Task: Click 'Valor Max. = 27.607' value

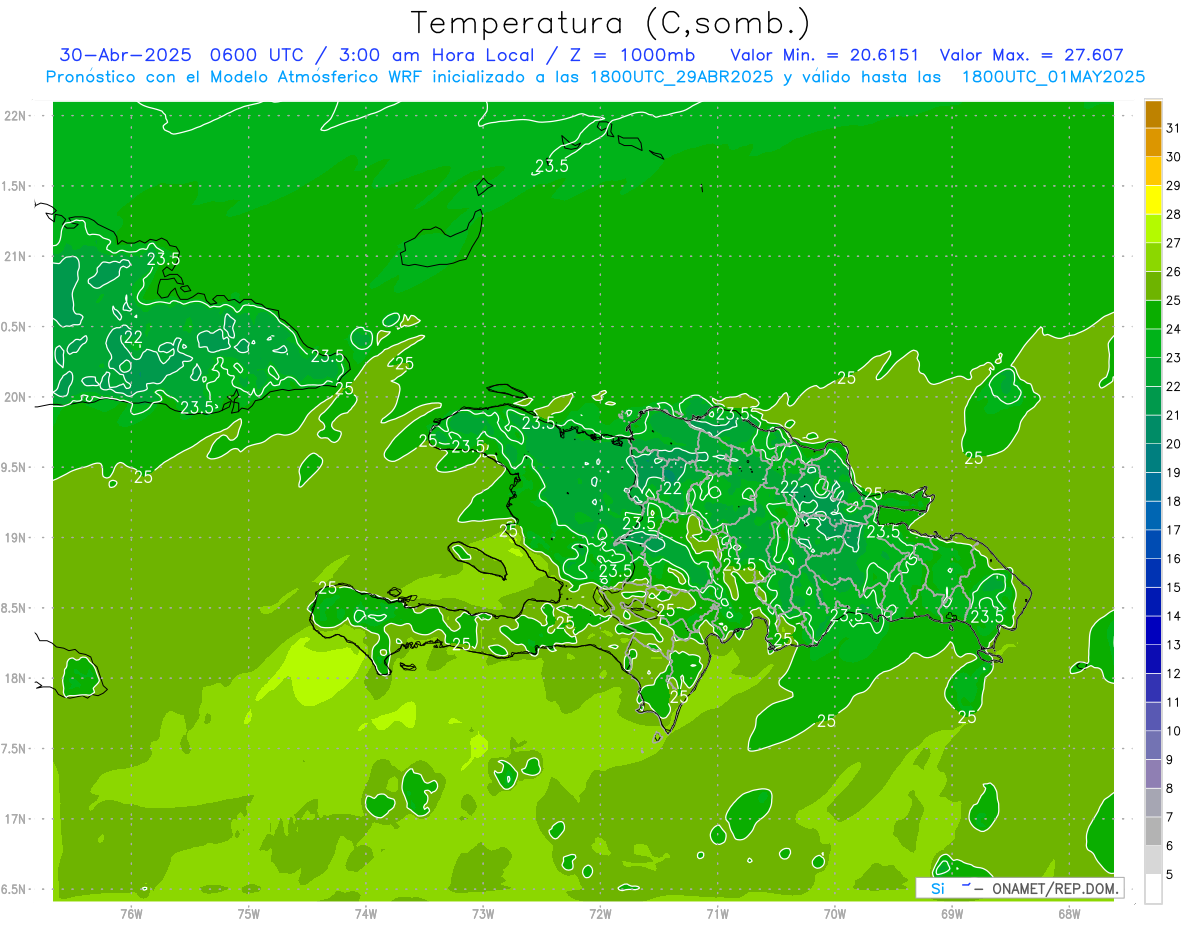Action: click(1032, 55)
